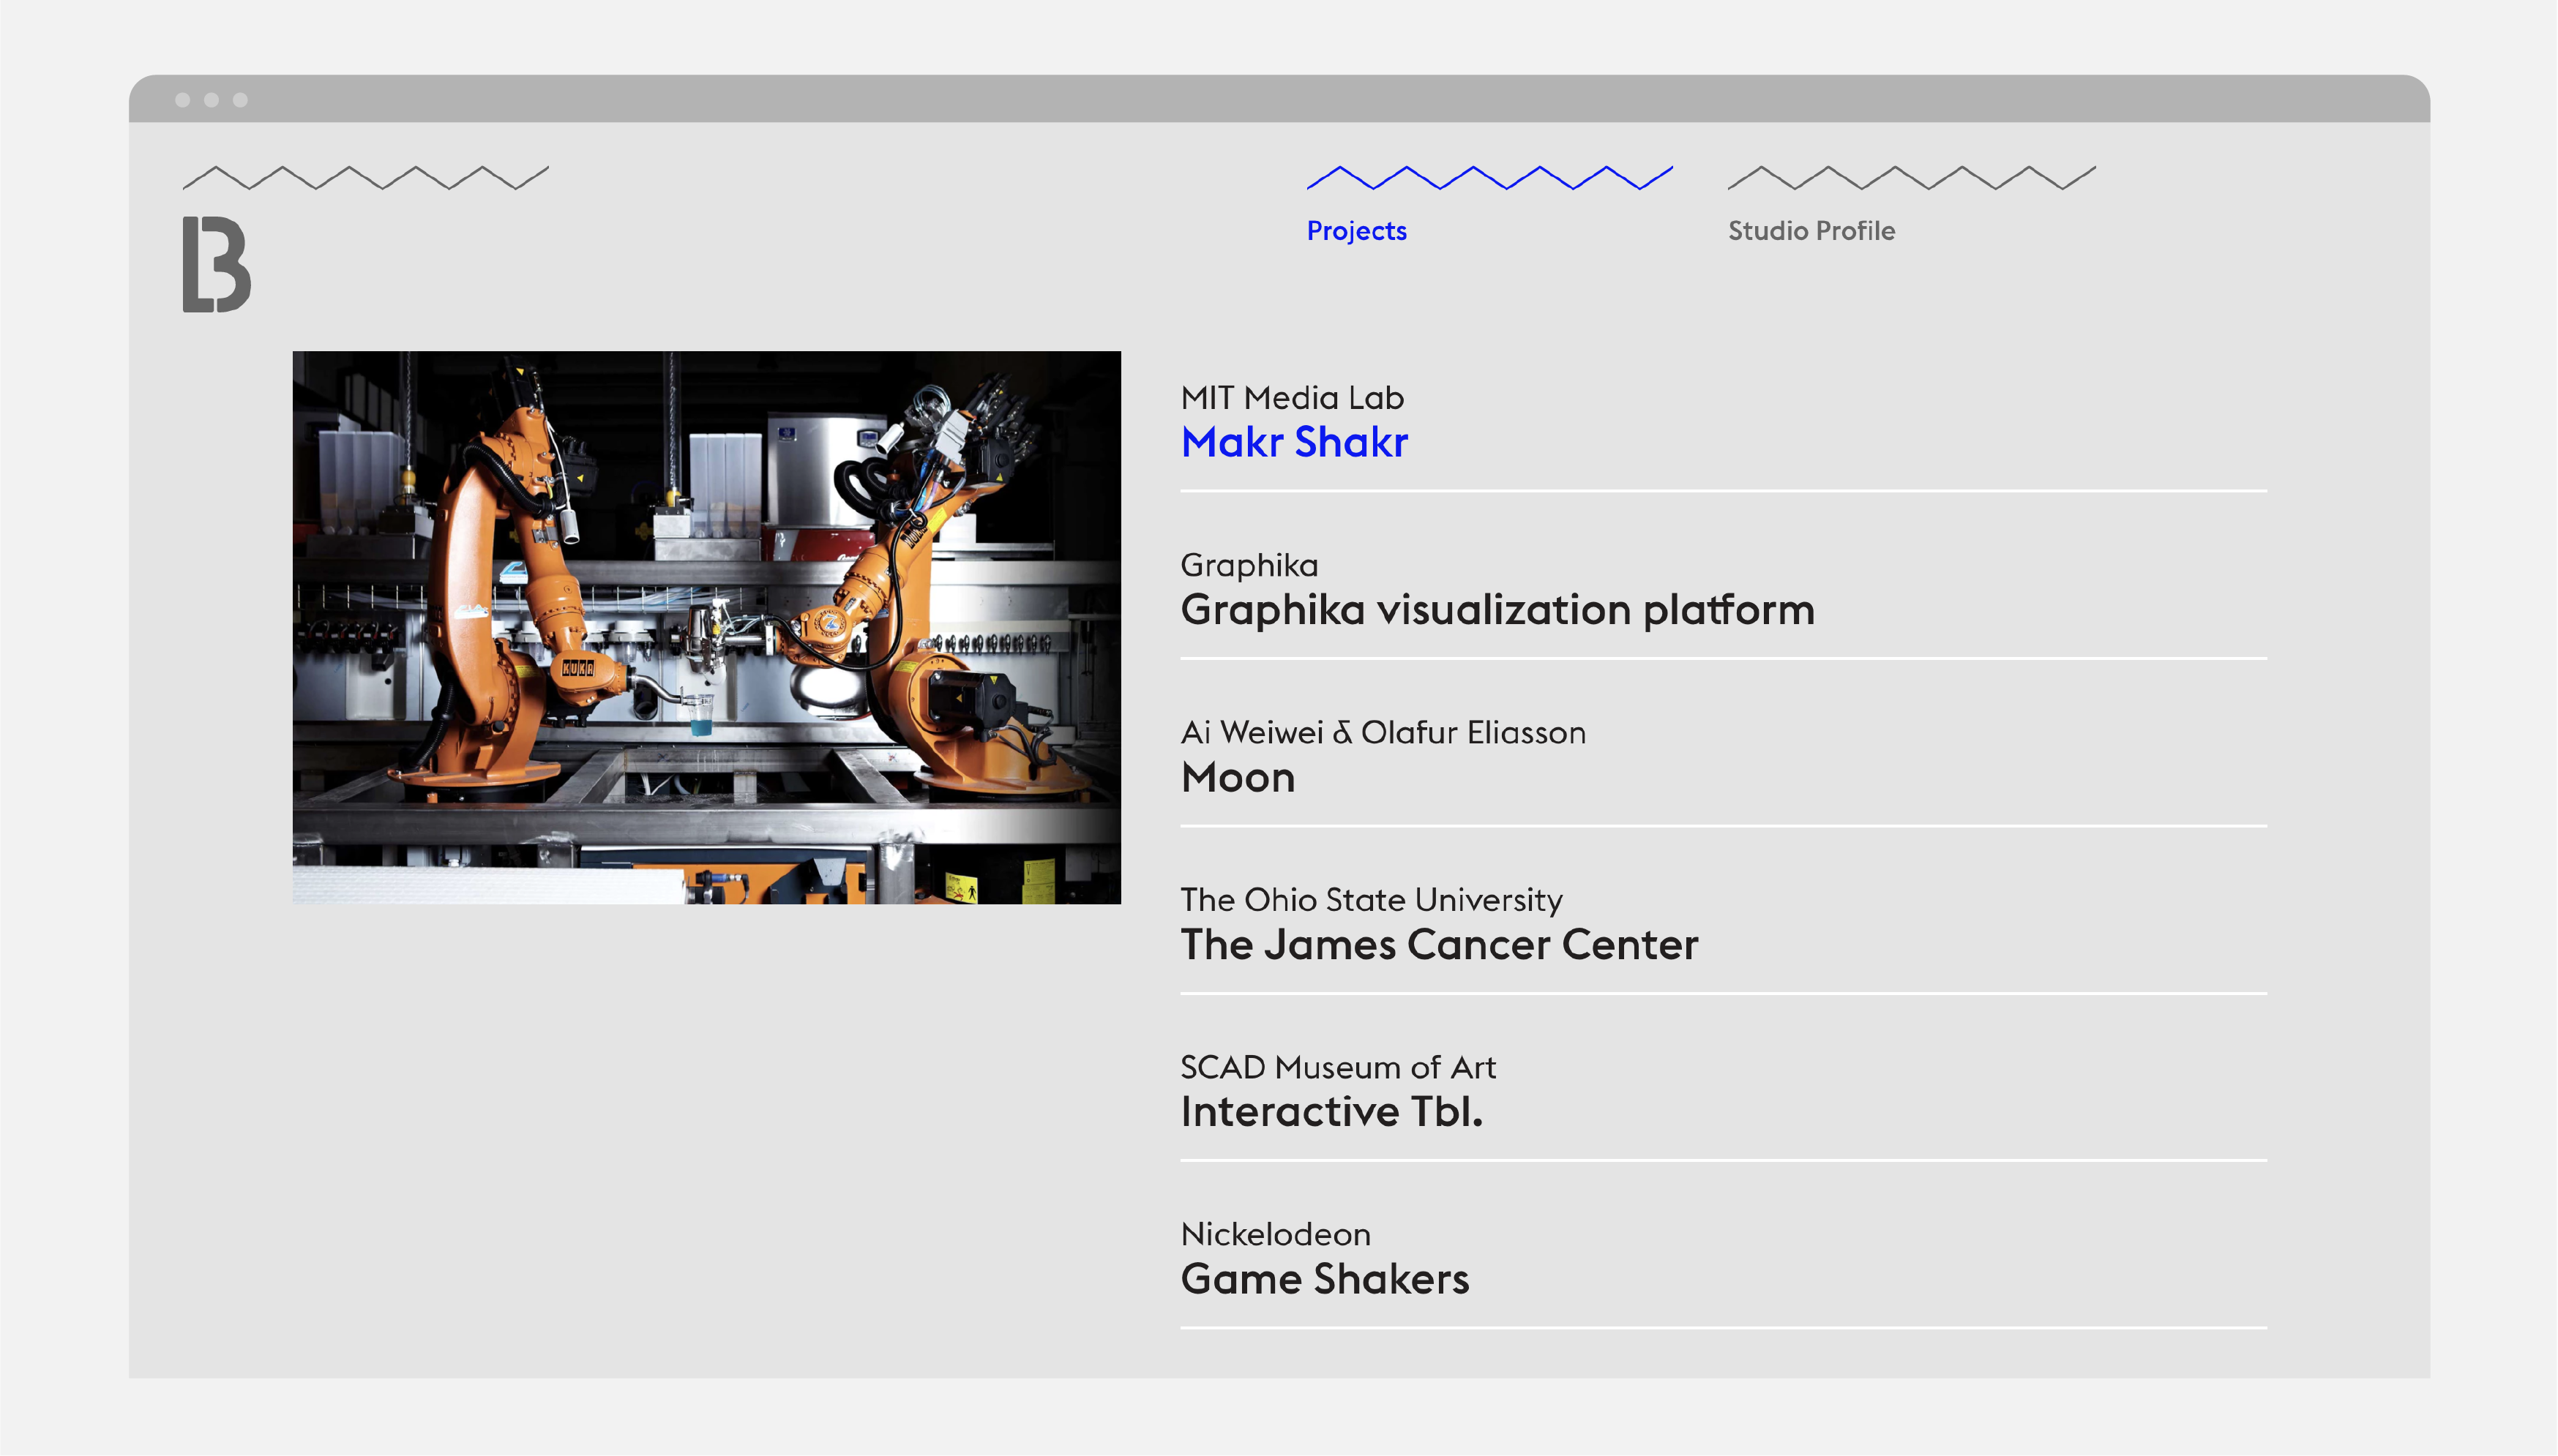Click the studio B logo
The width and height of the screenshot is (2558, 1456).
coord(216,264)
